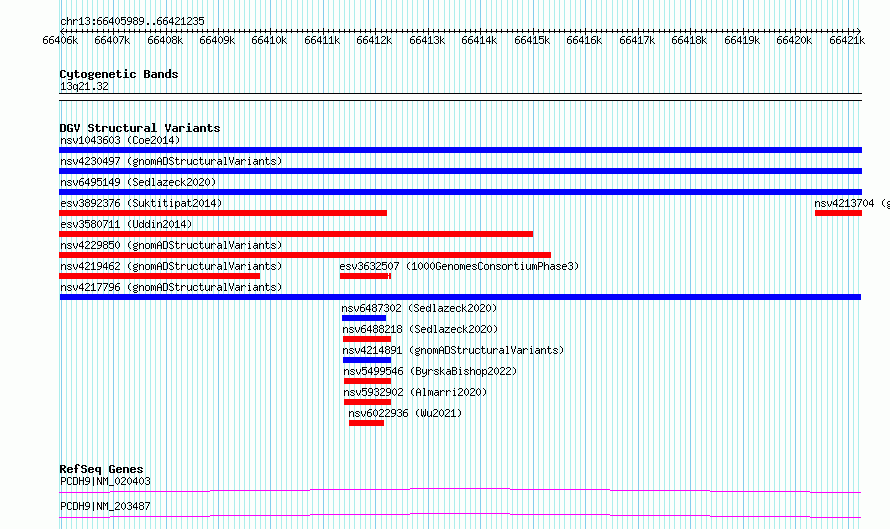Viewport: 890px width, 529px height.
Task: Select the nsv5499546 (ByrskaBishop2022) red bar
Action: (x=367, y=381)
